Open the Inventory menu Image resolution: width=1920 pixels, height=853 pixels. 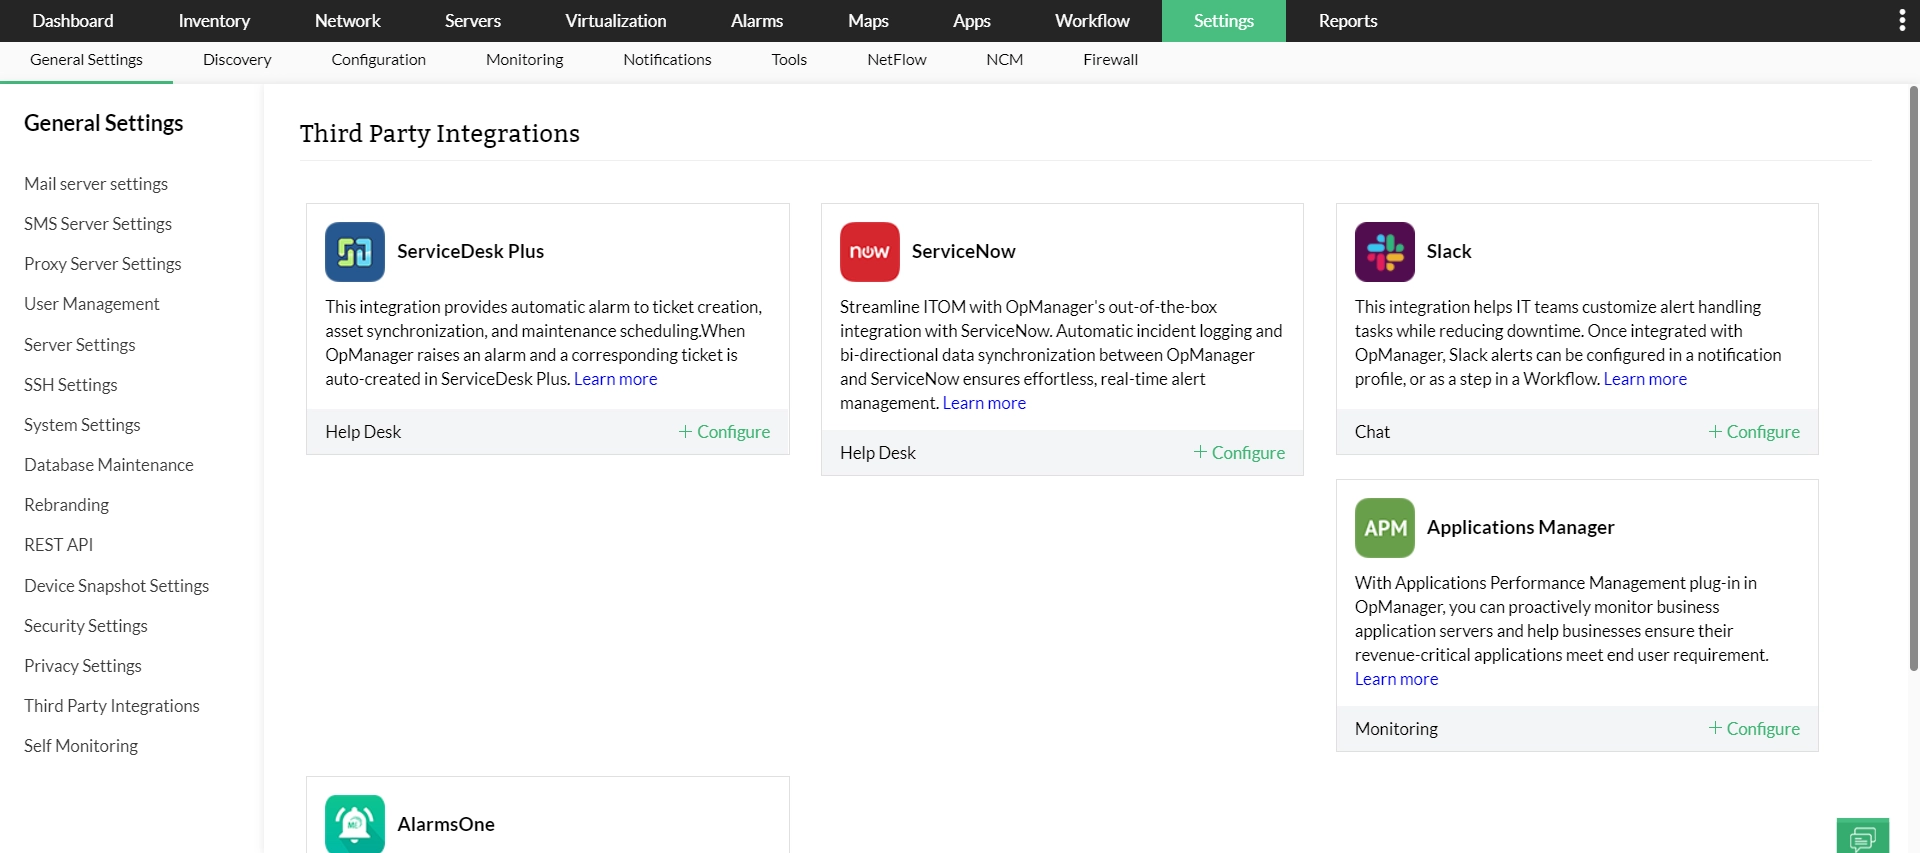click(214, 21)
